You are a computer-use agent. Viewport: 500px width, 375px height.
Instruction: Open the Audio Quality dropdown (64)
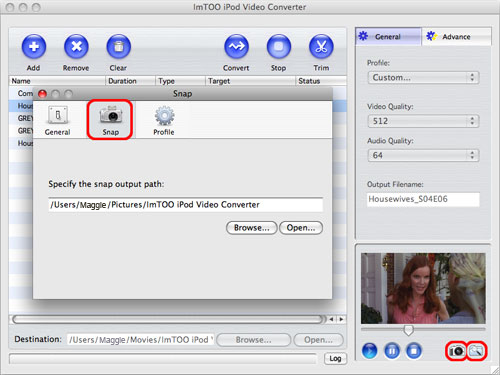point(423,155)
